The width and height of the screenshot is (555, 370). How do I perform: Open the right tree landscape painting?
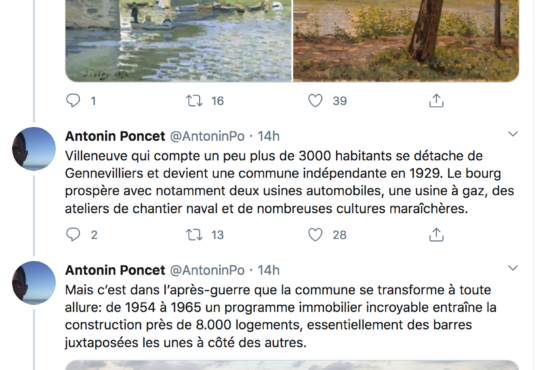406,41
